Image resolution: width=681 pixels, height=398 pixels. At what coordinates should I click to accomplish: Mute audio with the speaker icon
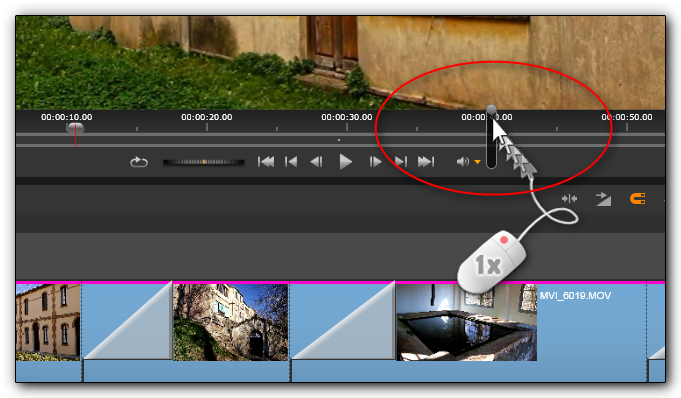click(x=463, y=162)
